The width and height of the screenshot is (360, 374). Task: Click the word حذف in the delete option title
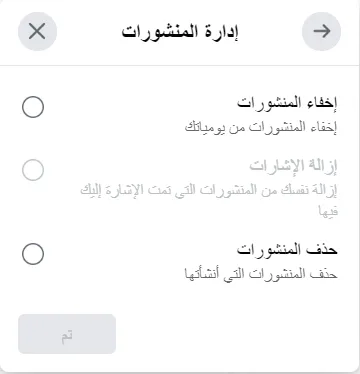(x=322, y=250)
